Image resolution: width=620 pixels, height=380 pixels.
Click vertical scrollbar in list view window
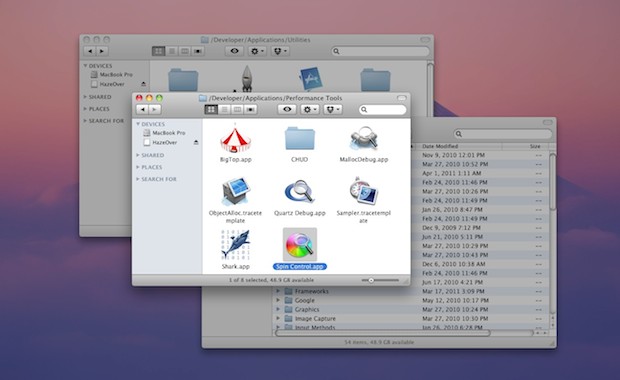[x=552, y=182]
